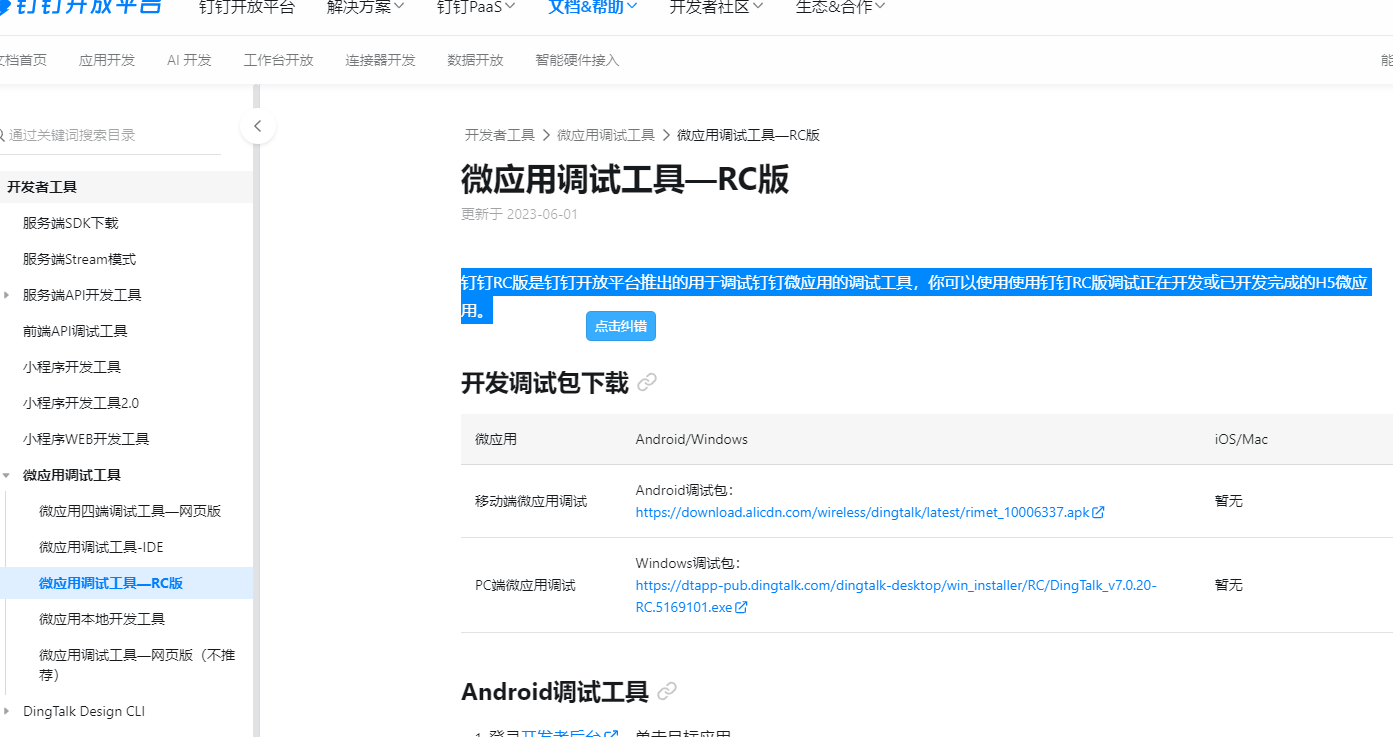Screen dimensions: 1393x737
Task: Expand the 服务端API开发工具 tree node
Action: [7, 295]
